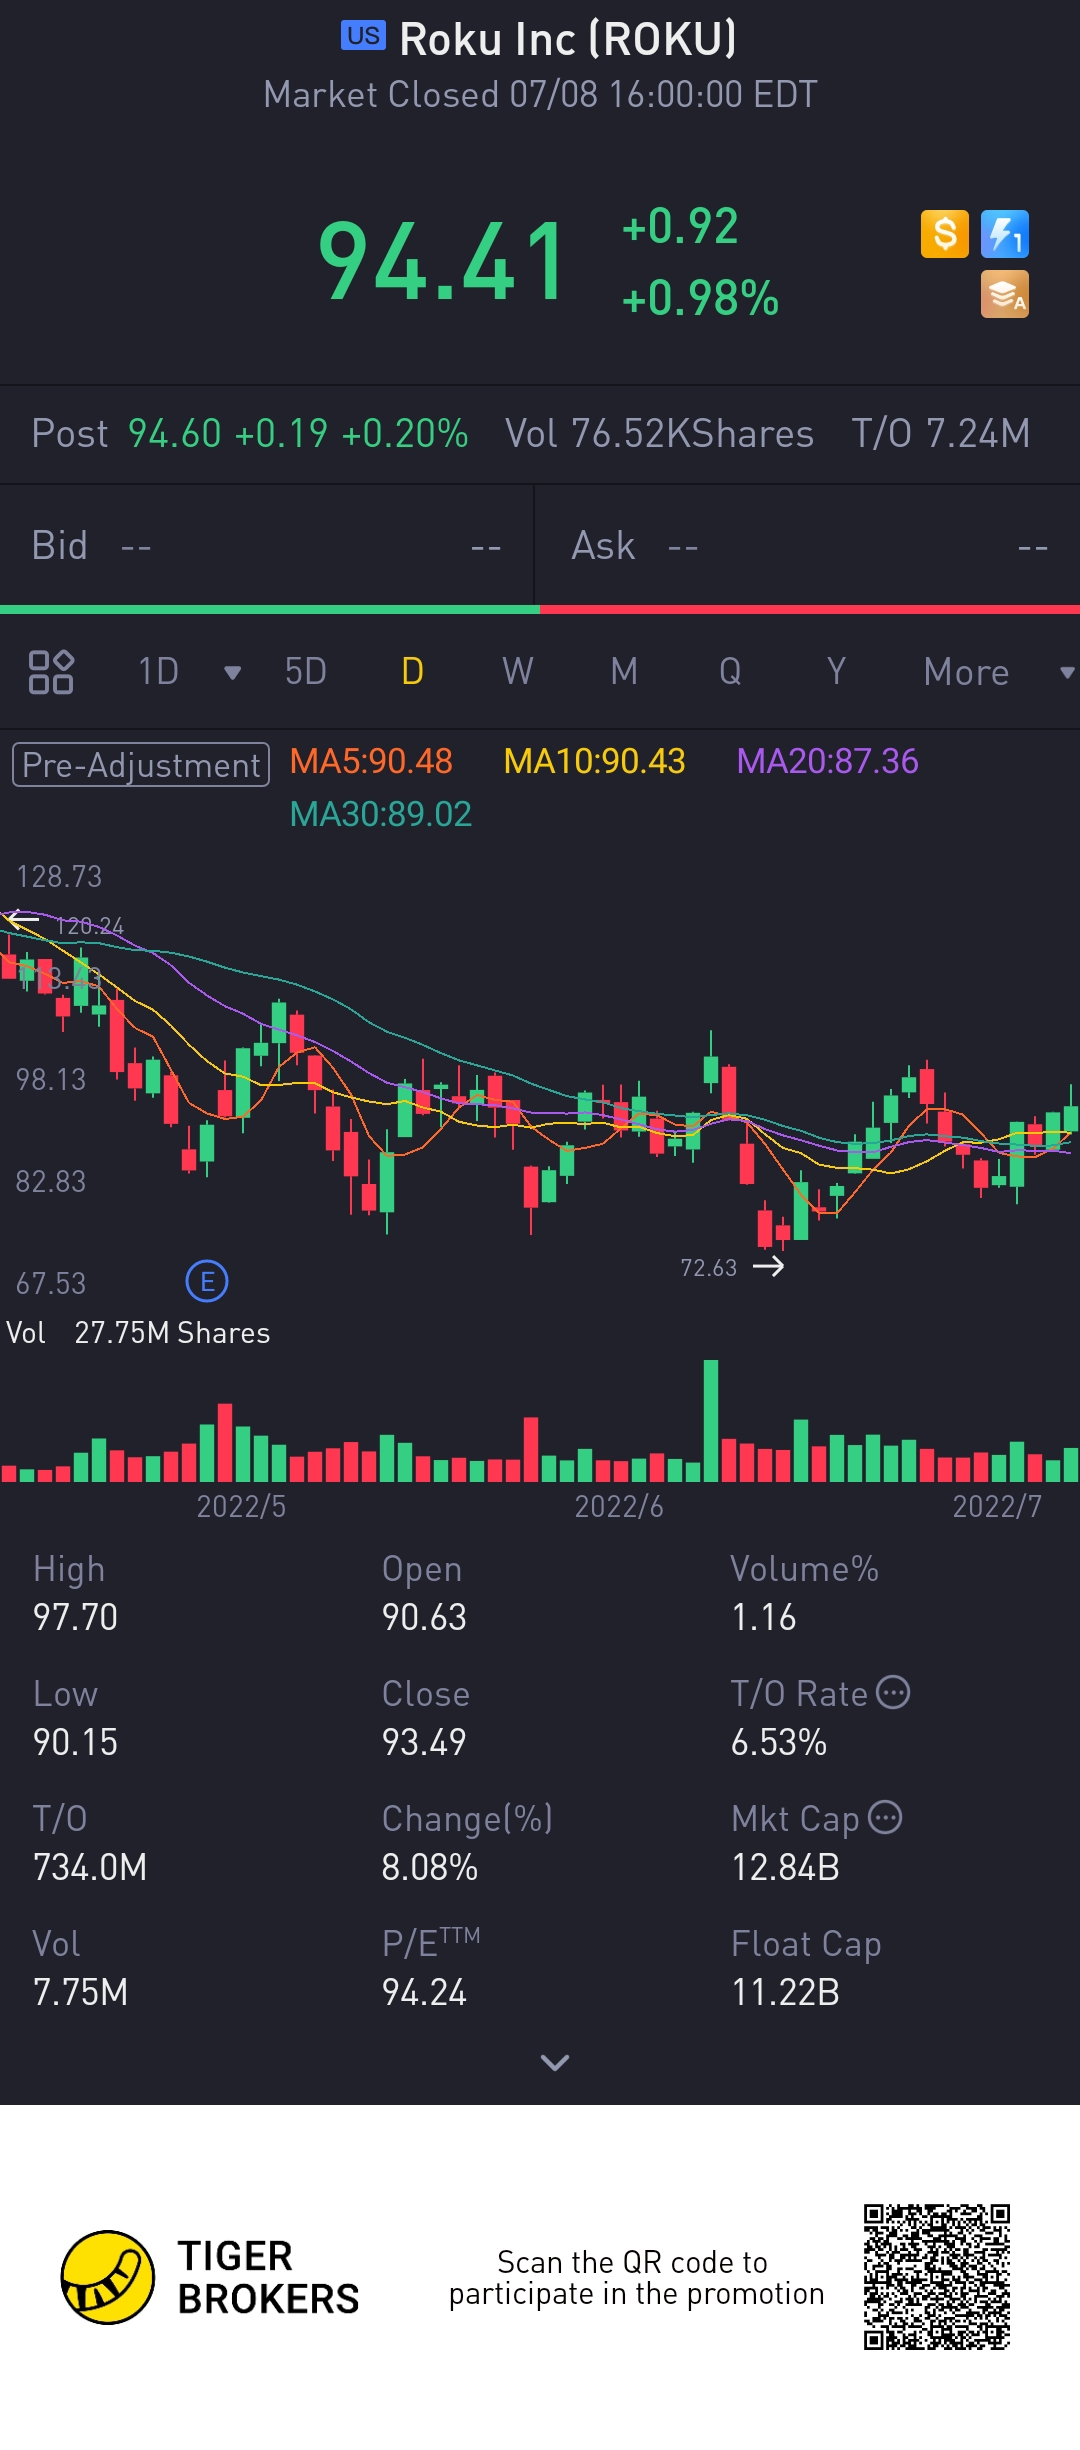Tap the 2022/6 date axis label
Viewport: 1080px width, 2450px height.
click(619, 1506)
